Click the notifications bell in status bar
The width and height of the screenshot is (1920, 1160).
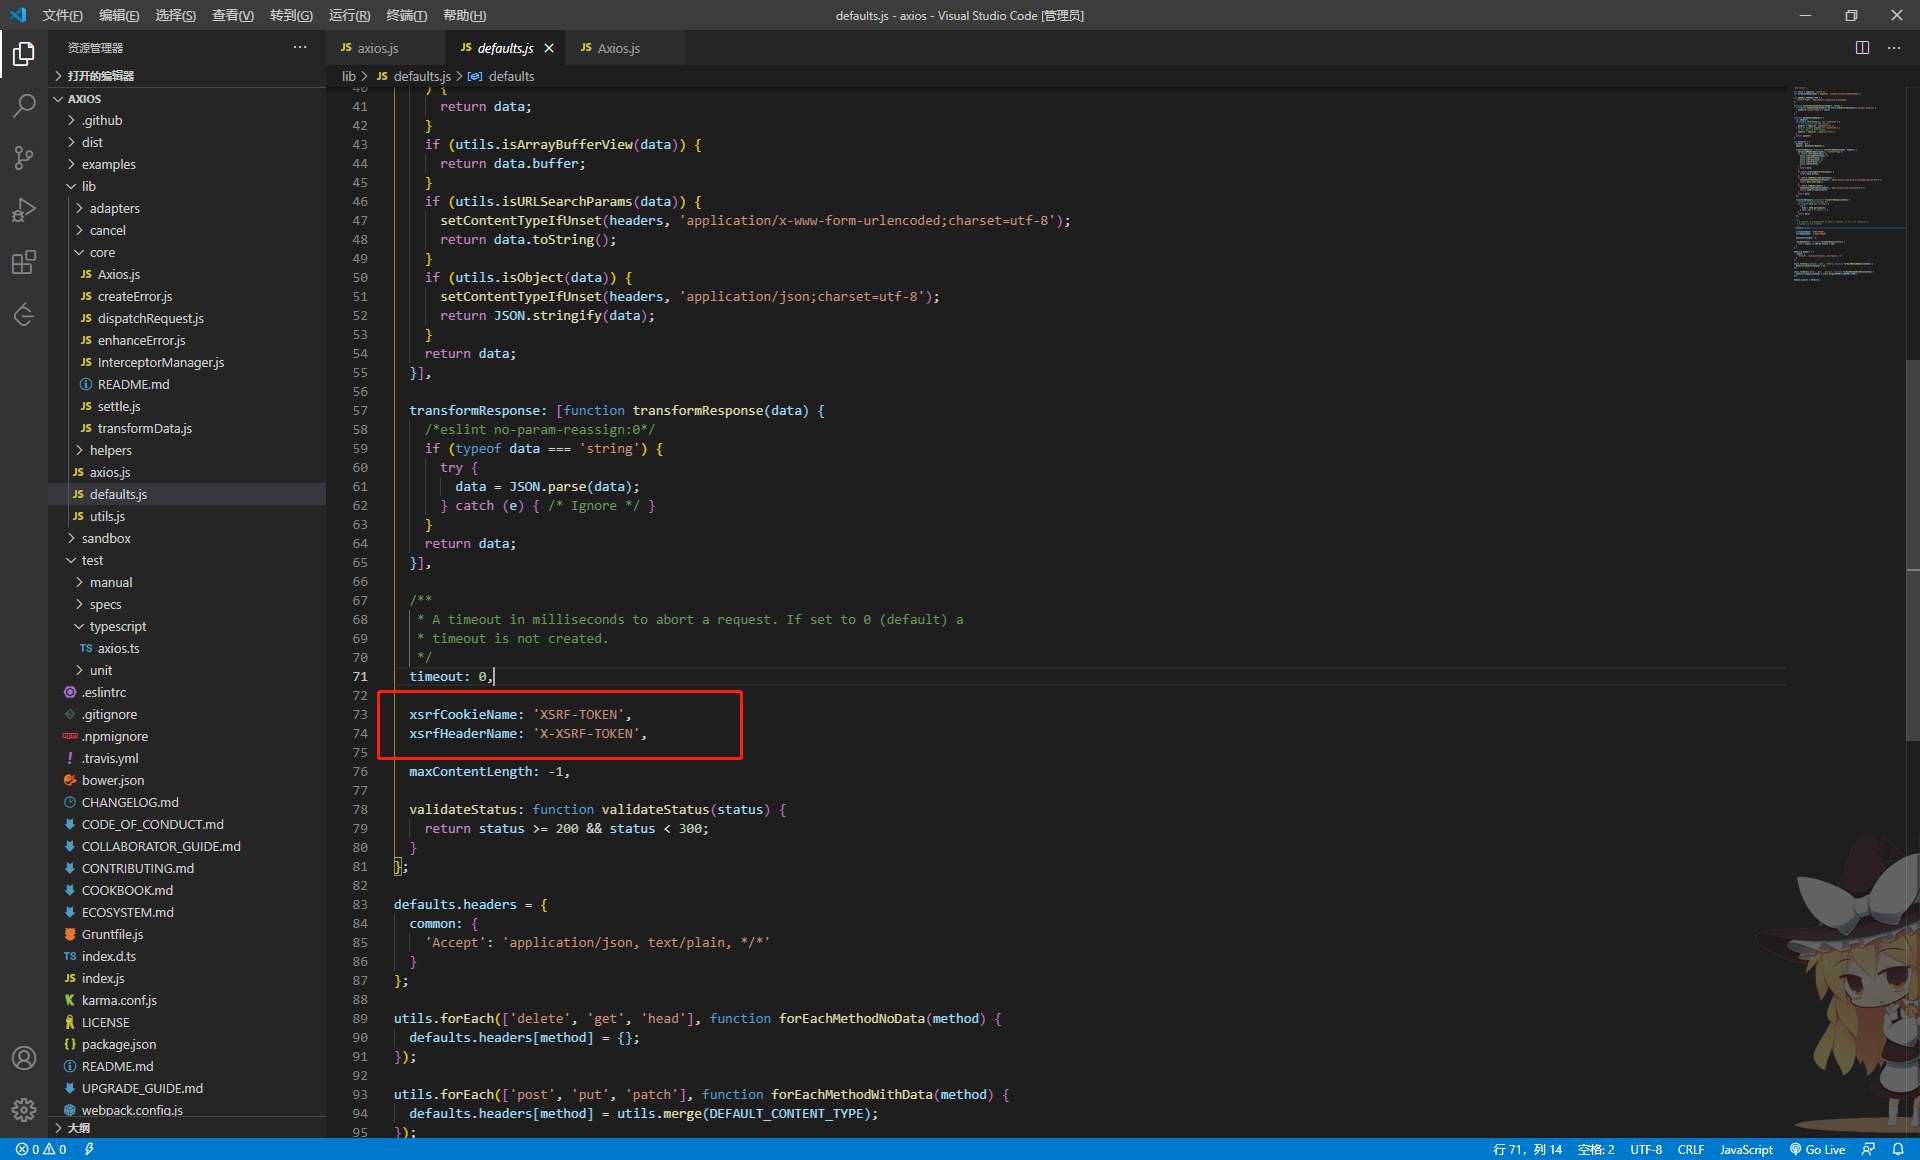pyautogui.click(x=1898, y=1150)
